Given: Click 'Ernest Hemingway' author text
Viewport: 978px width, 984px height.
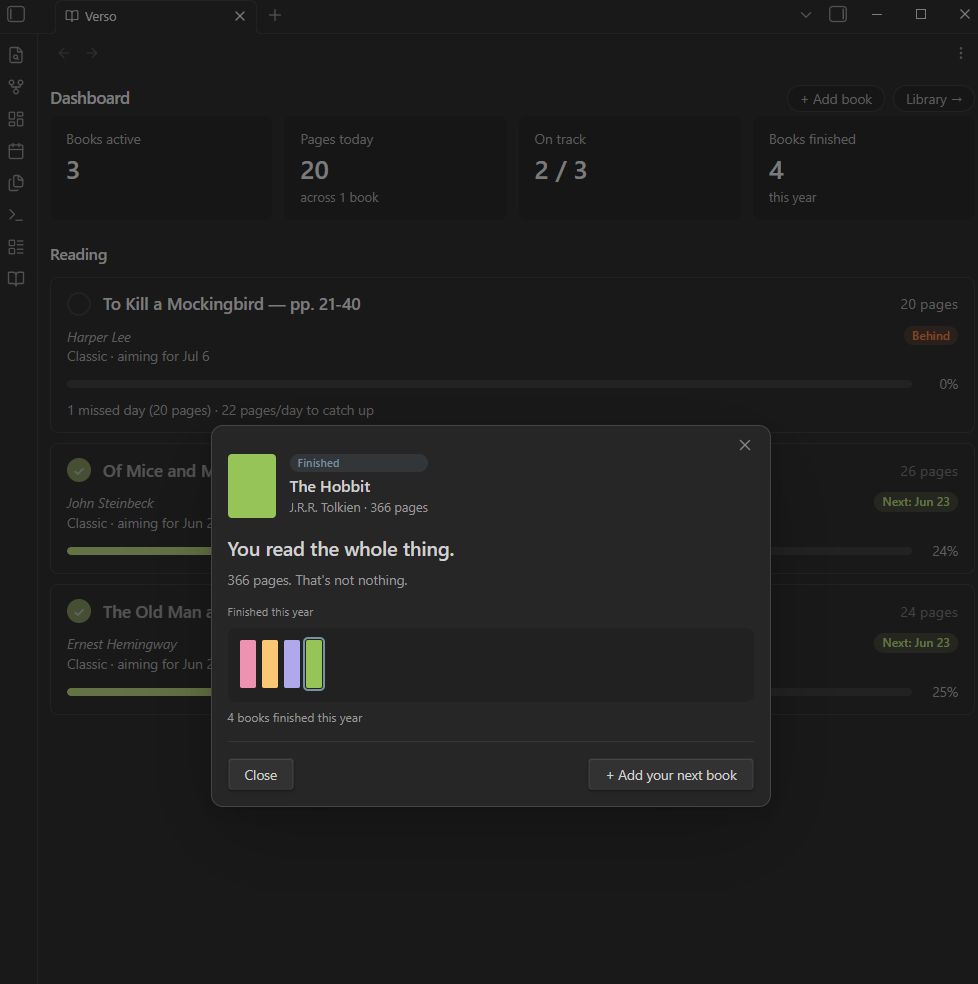Looking at the screenshot, I should (122, 644).
